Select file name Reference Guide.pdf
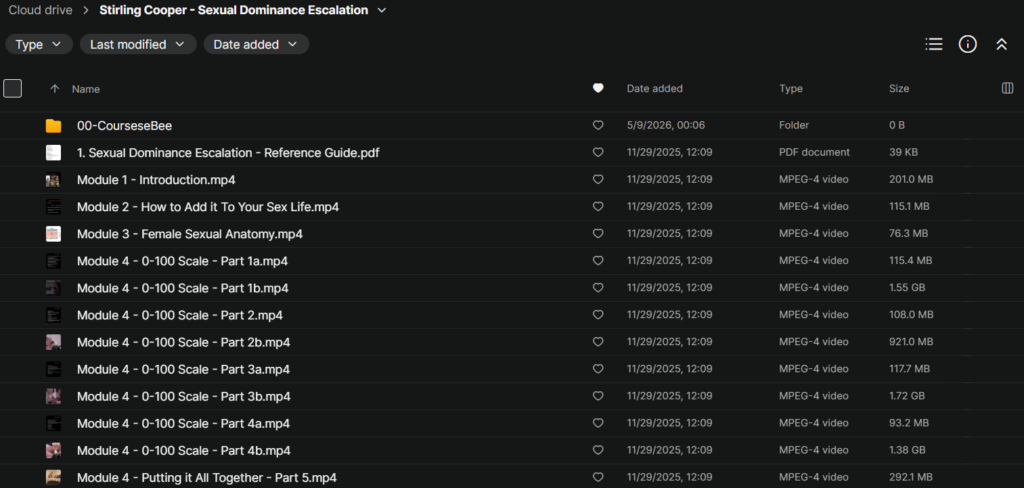Viewport: 1024px width, 488px height. (x=228, y=153)
